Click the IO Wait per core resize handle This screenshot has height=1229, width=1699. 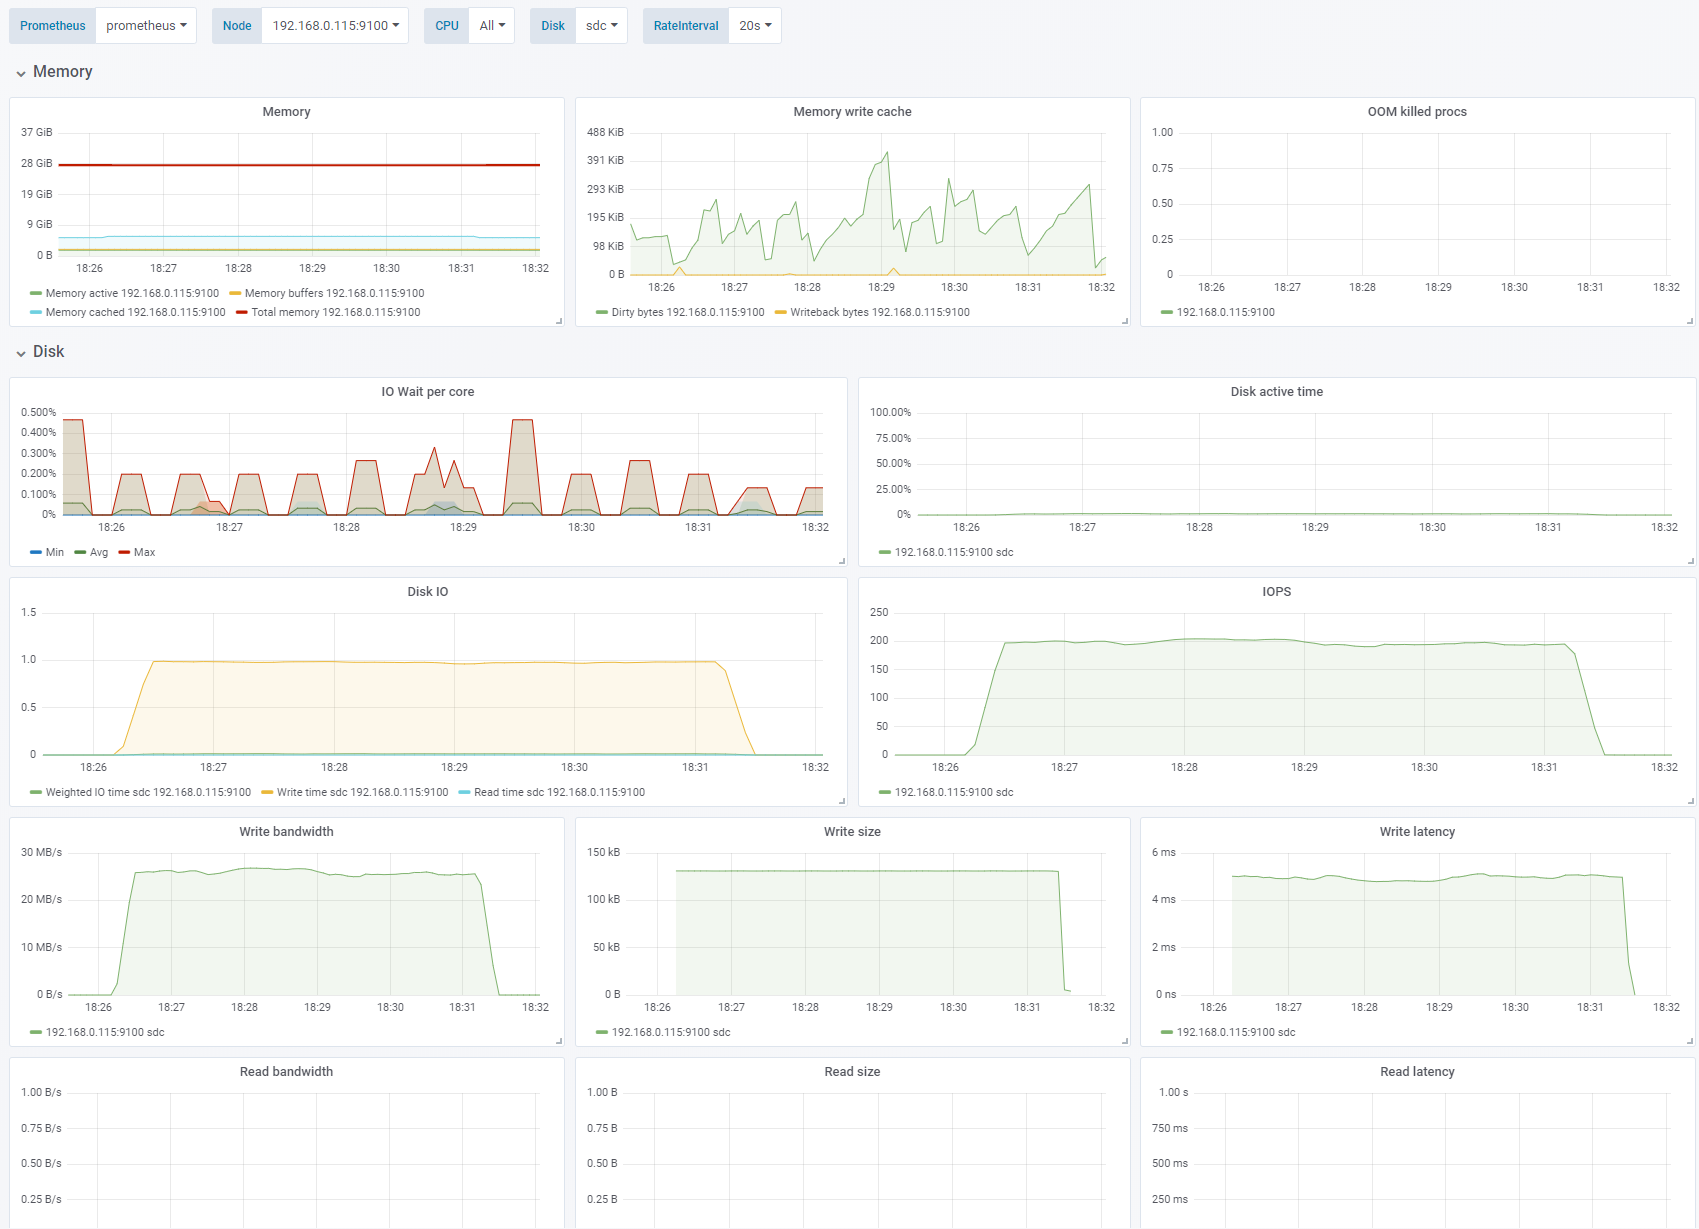pyautogui.click(x=842, y=561)
